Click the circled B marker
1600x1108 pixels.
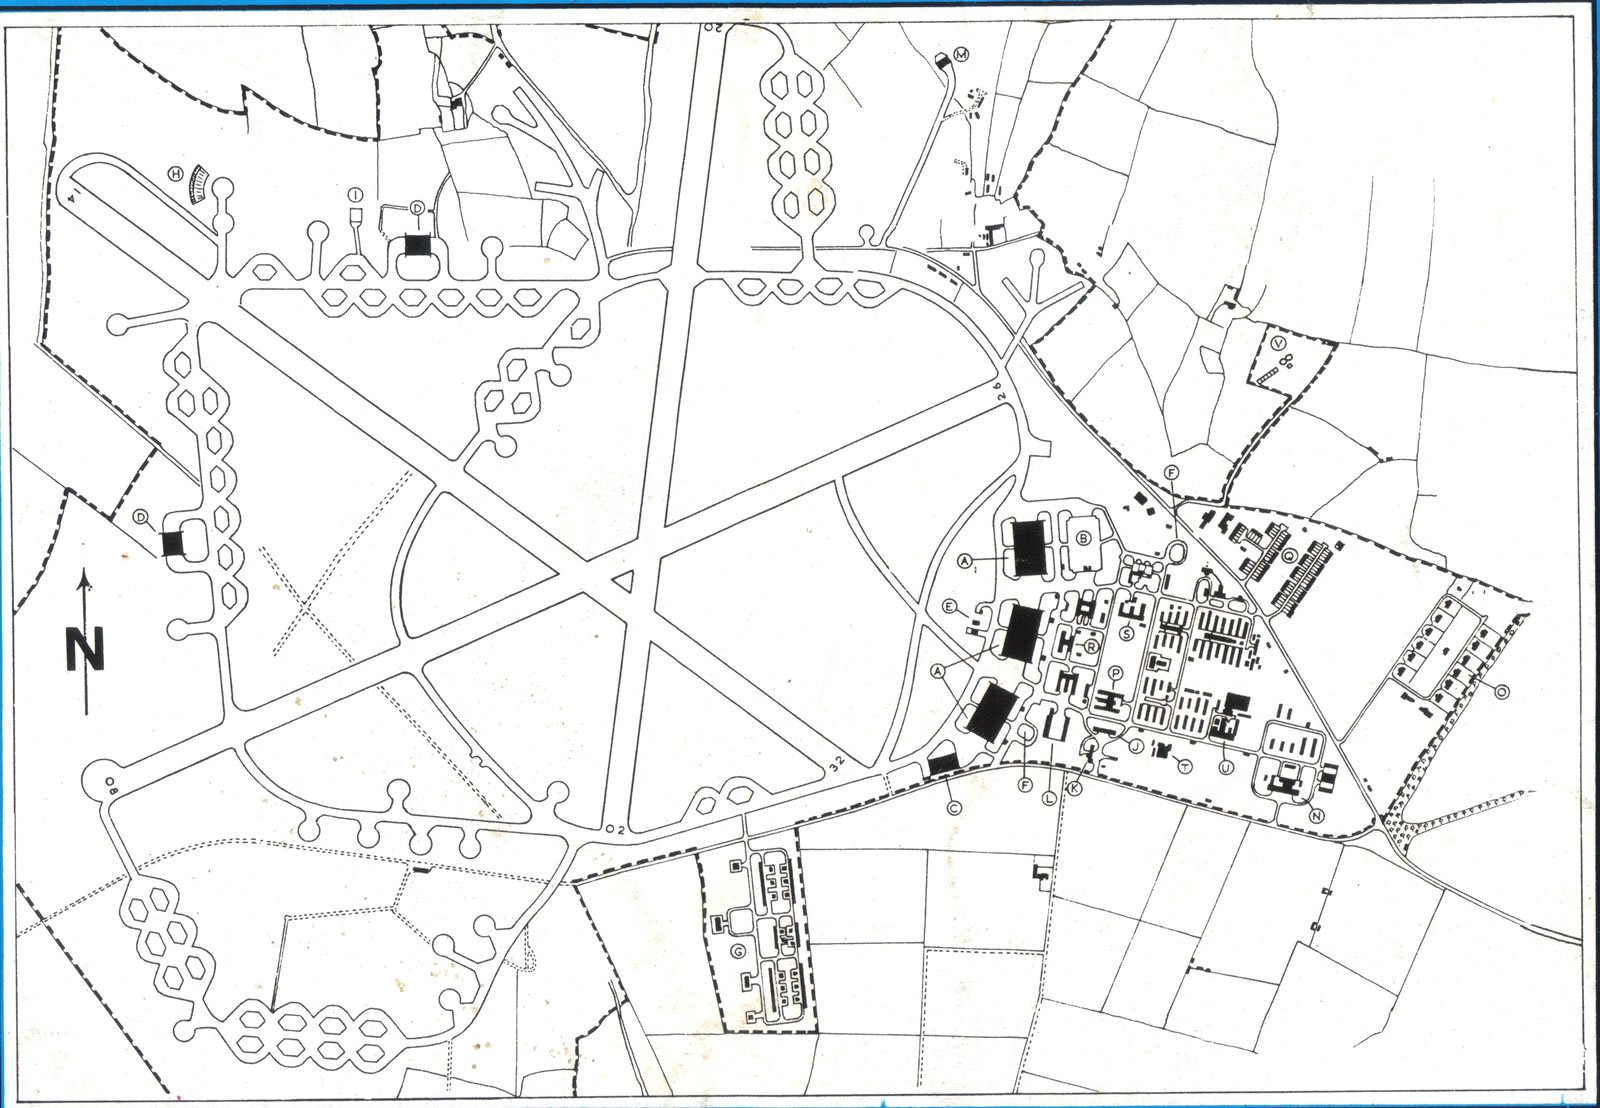pyautogui.click(x=1083, y=538)
